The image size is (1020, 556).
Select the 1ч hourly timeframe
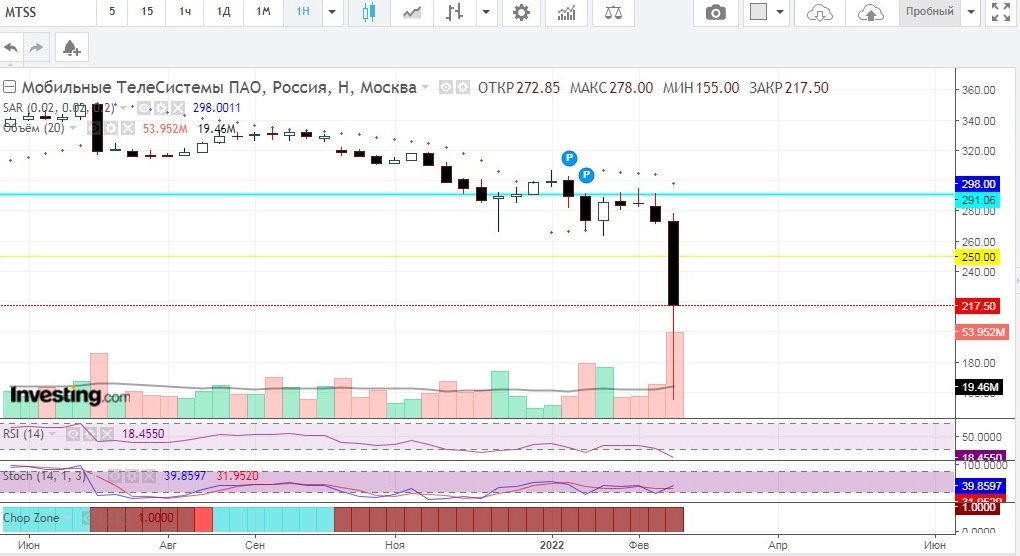pos(185,12)
